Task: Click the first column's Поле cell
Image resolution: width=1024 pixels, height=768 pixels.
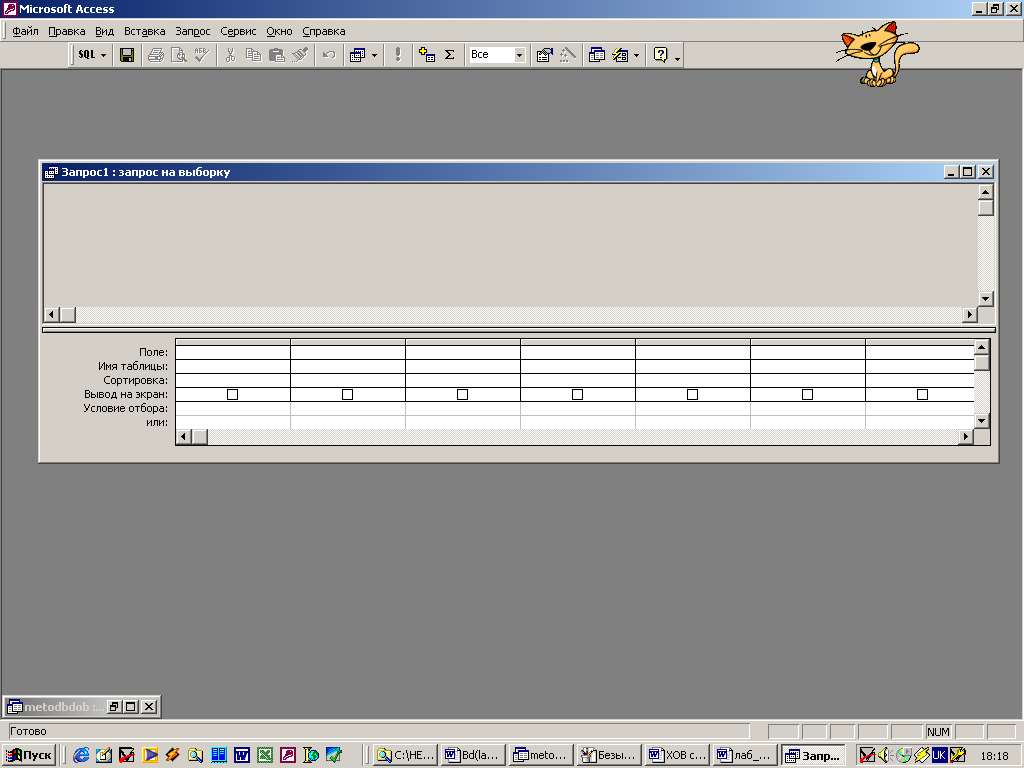Action: pos(233,352)
